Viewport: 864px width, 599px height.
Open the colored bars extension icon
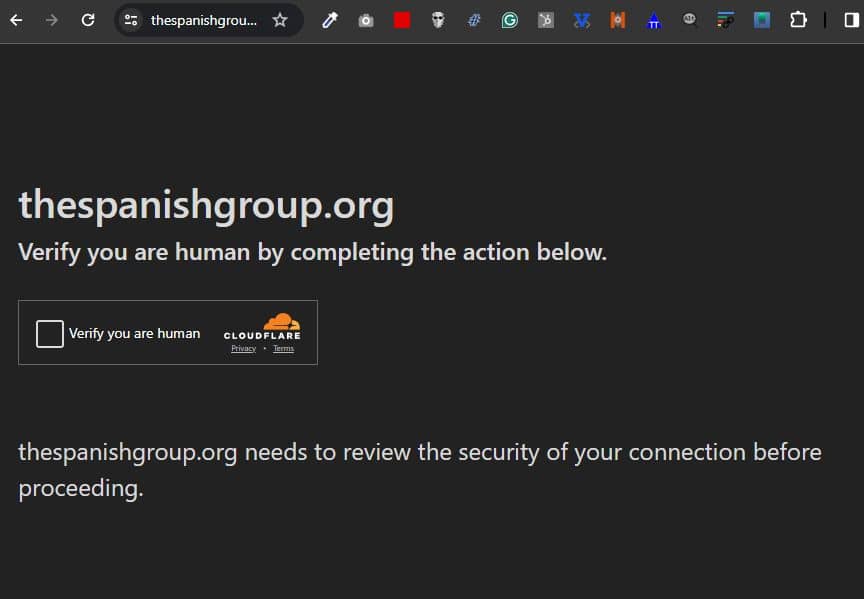point(725,20)
